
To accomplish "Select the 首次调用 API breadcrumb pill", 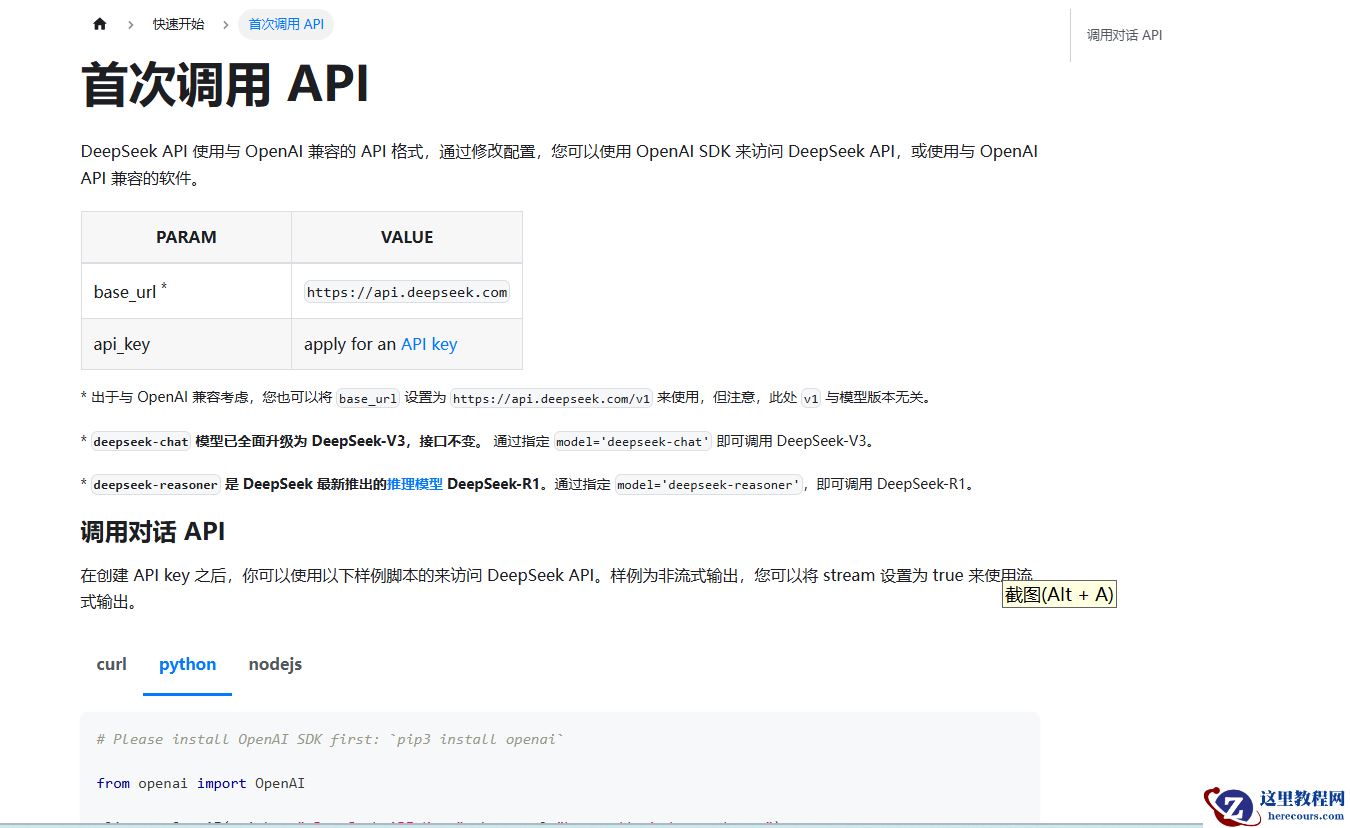I will [x=286, y=24].
